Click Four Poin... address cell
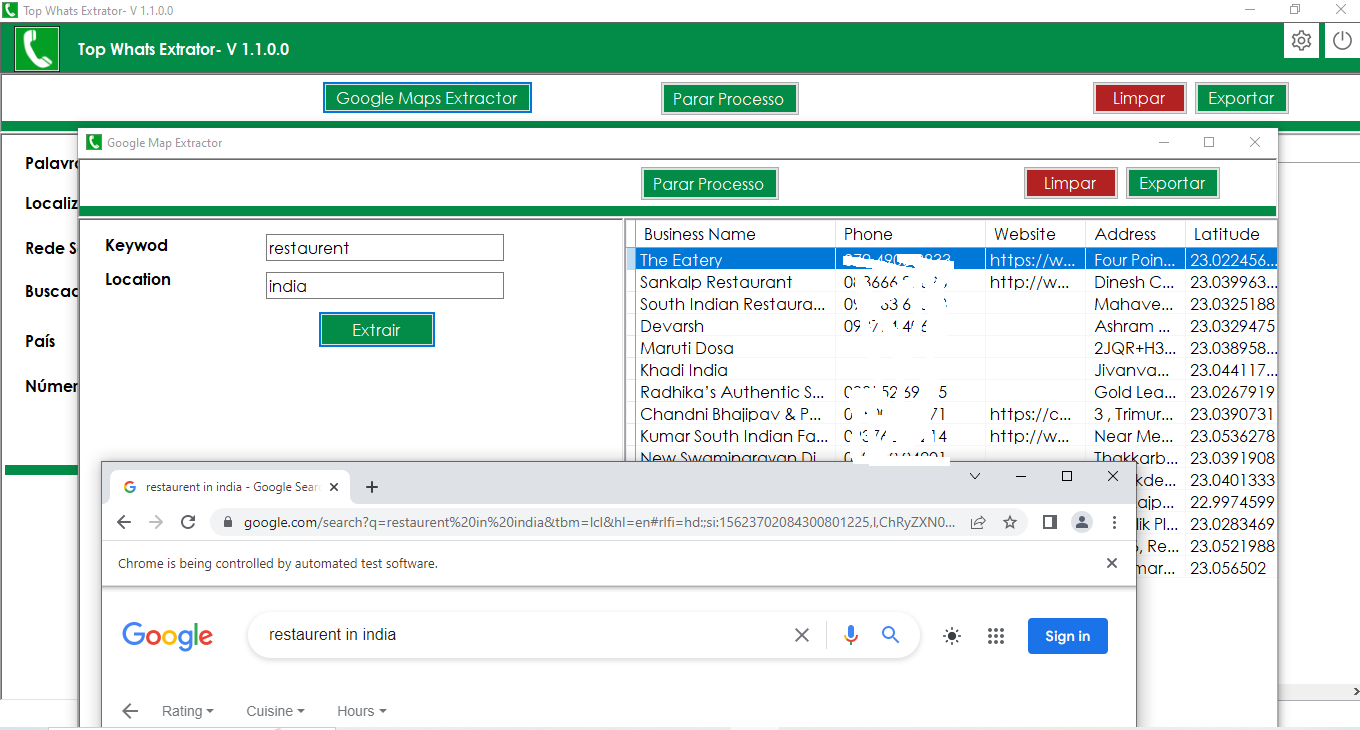 (1135, 260)
